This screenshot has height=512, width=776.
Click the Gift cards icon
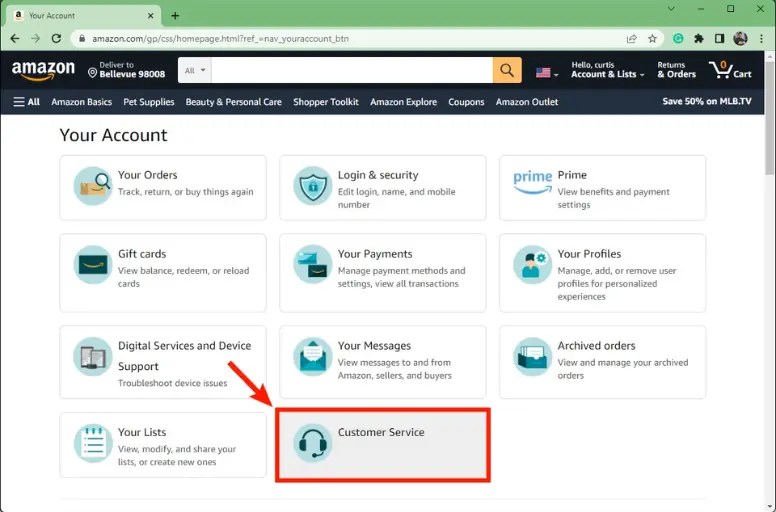tap(93, 265)
